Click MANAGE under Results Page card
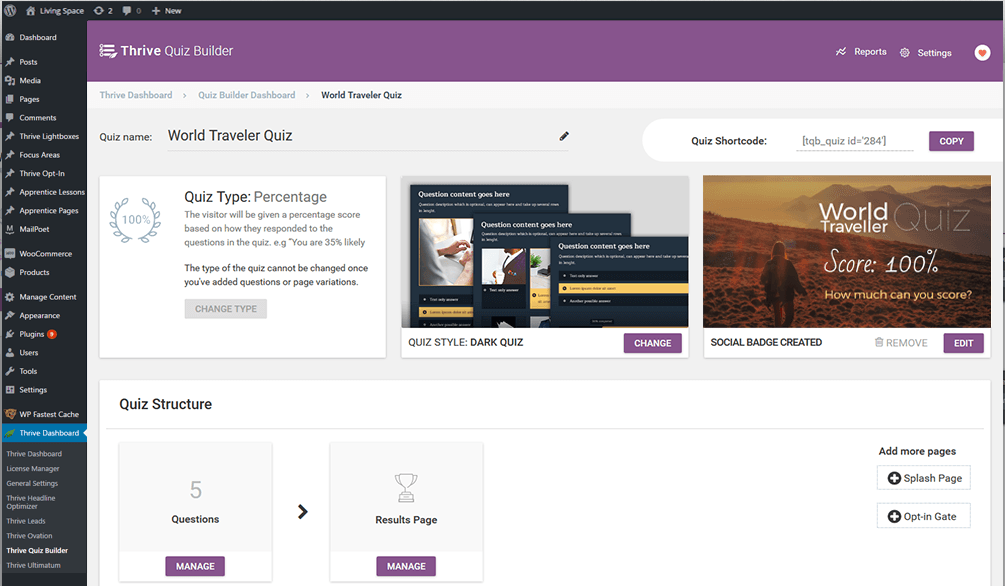 click(x=406, y=566)
